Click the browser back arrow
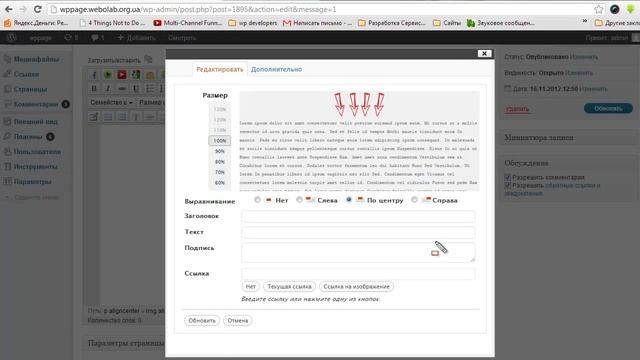The width and height of the screenshot is (640, 360). click(x=8, y=9)
